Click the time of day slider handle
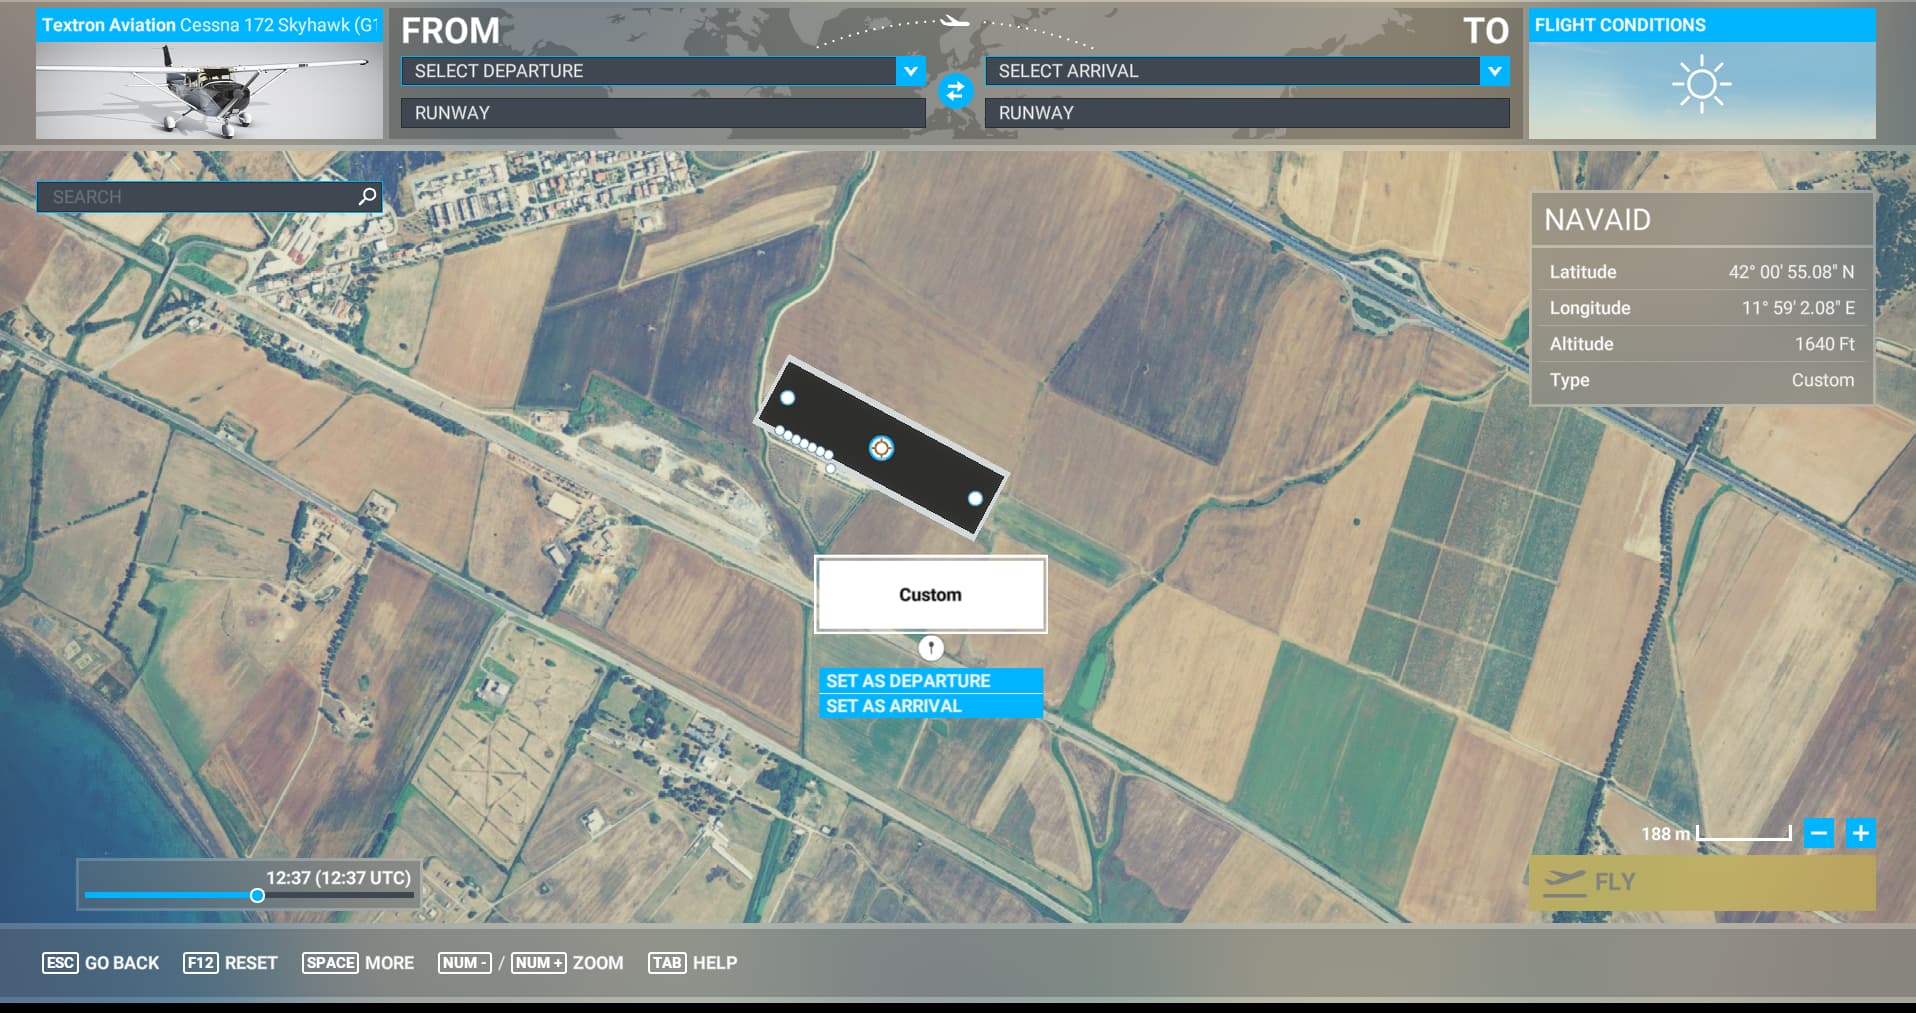Screen dimensions: 1916x1013 pos(257,896)
